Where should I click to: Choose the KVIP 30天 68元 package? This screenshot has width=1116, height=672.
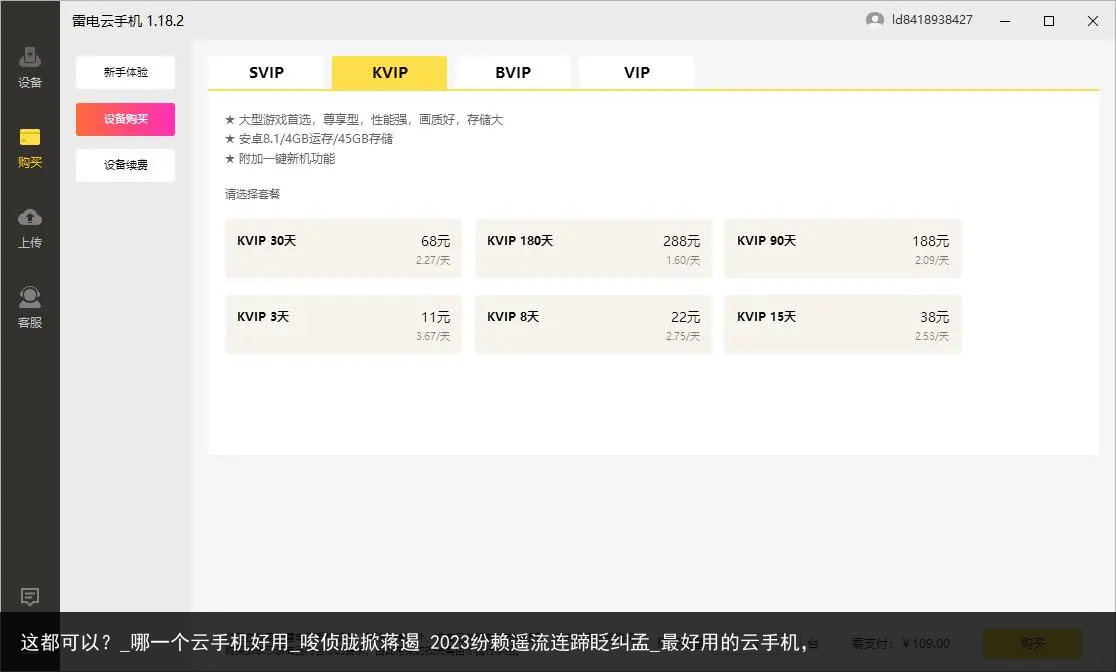point(344,248)
